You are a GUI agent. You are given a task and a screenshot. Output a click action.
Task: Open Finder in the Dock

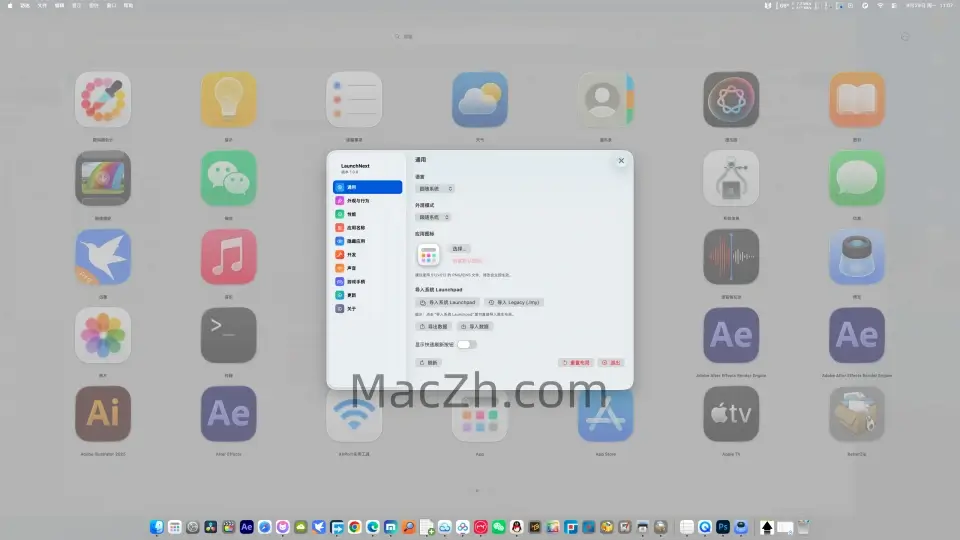[x=157, y=527]
